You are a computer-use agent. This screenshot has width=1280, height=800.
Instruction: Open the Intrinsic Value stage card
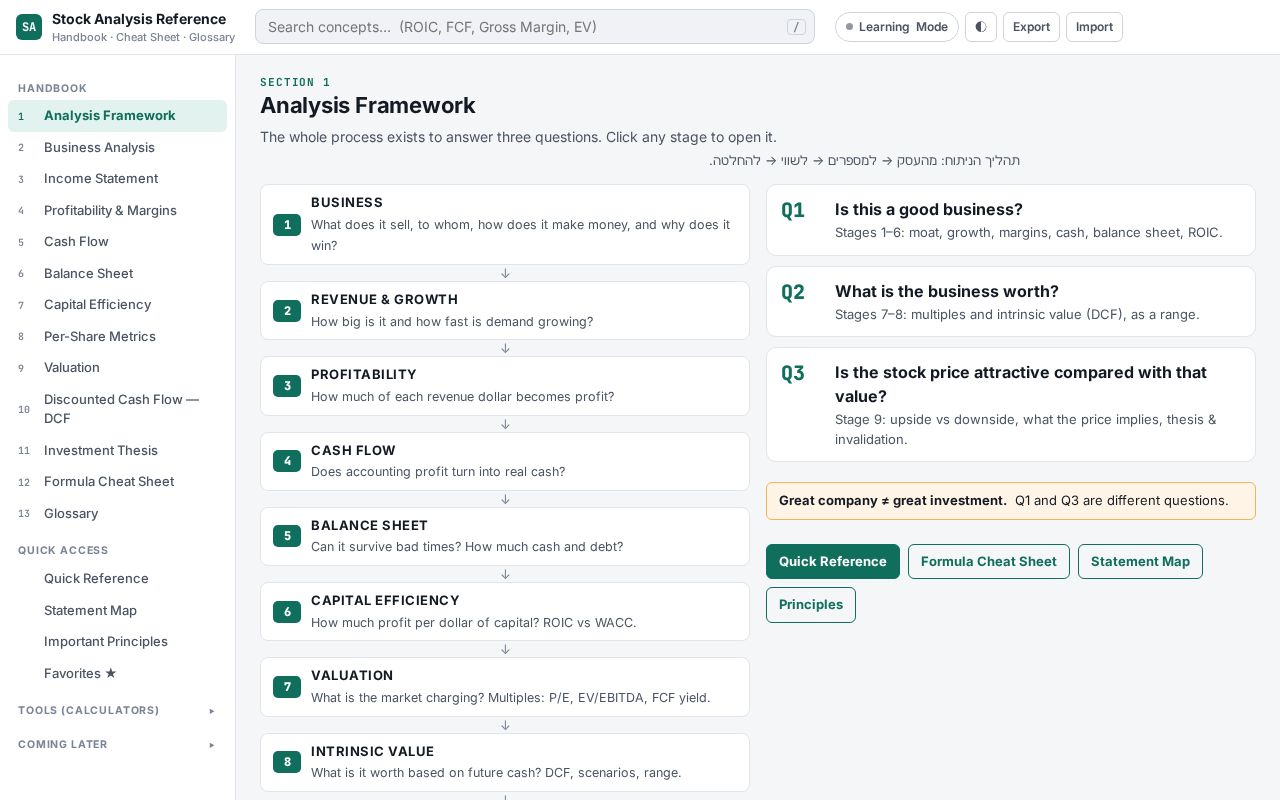(505, 762)
